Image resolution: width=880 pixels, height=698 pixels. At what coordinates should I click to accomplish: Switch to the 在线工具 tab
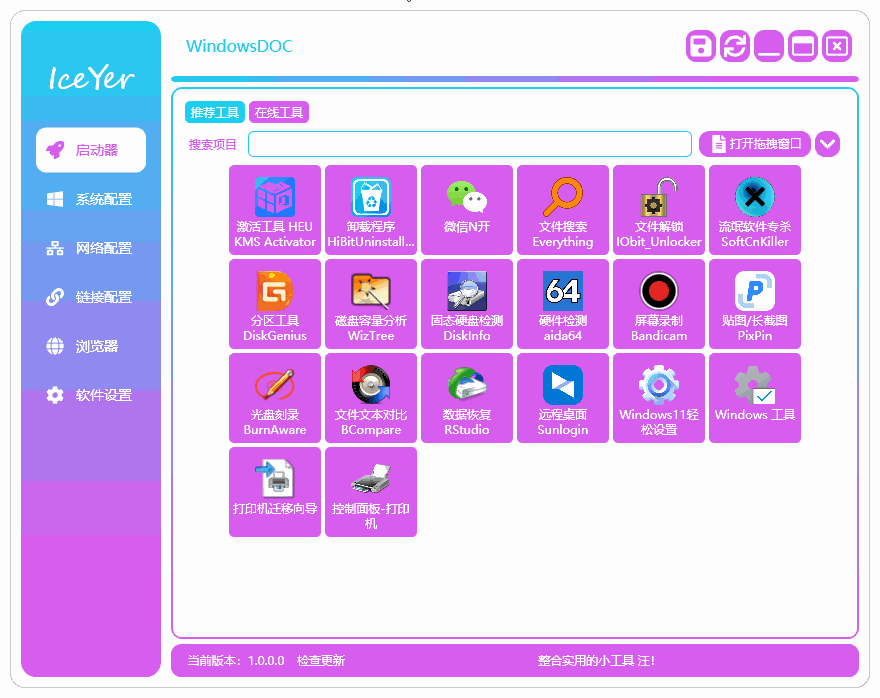click(x=279, y=112)
